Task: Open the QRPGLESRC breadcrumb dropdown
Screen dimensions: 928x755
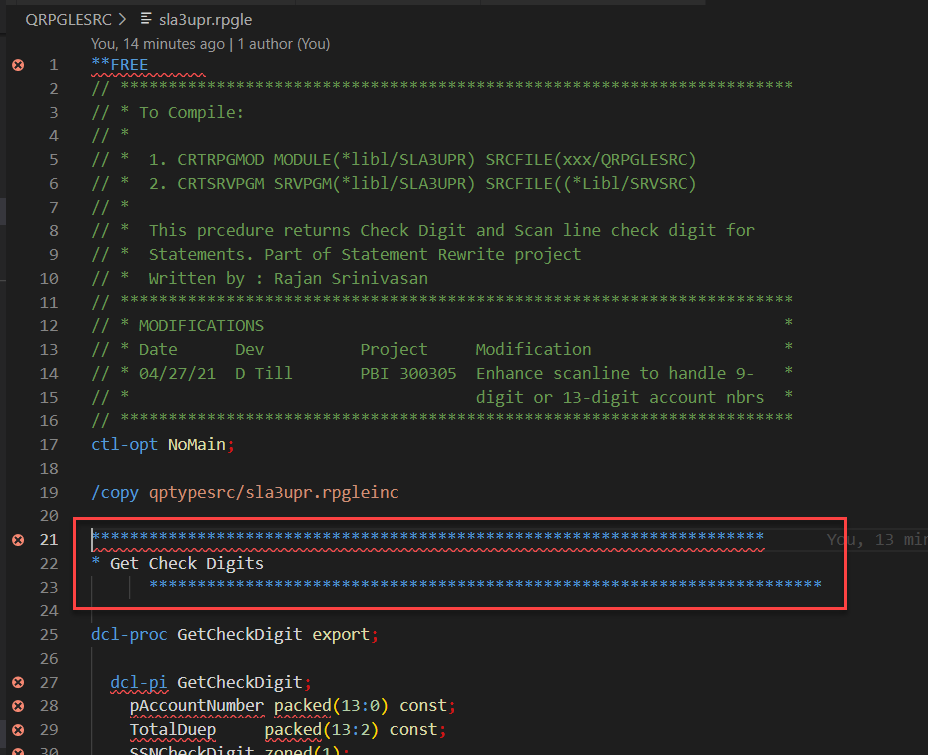Action: (70, 18)
